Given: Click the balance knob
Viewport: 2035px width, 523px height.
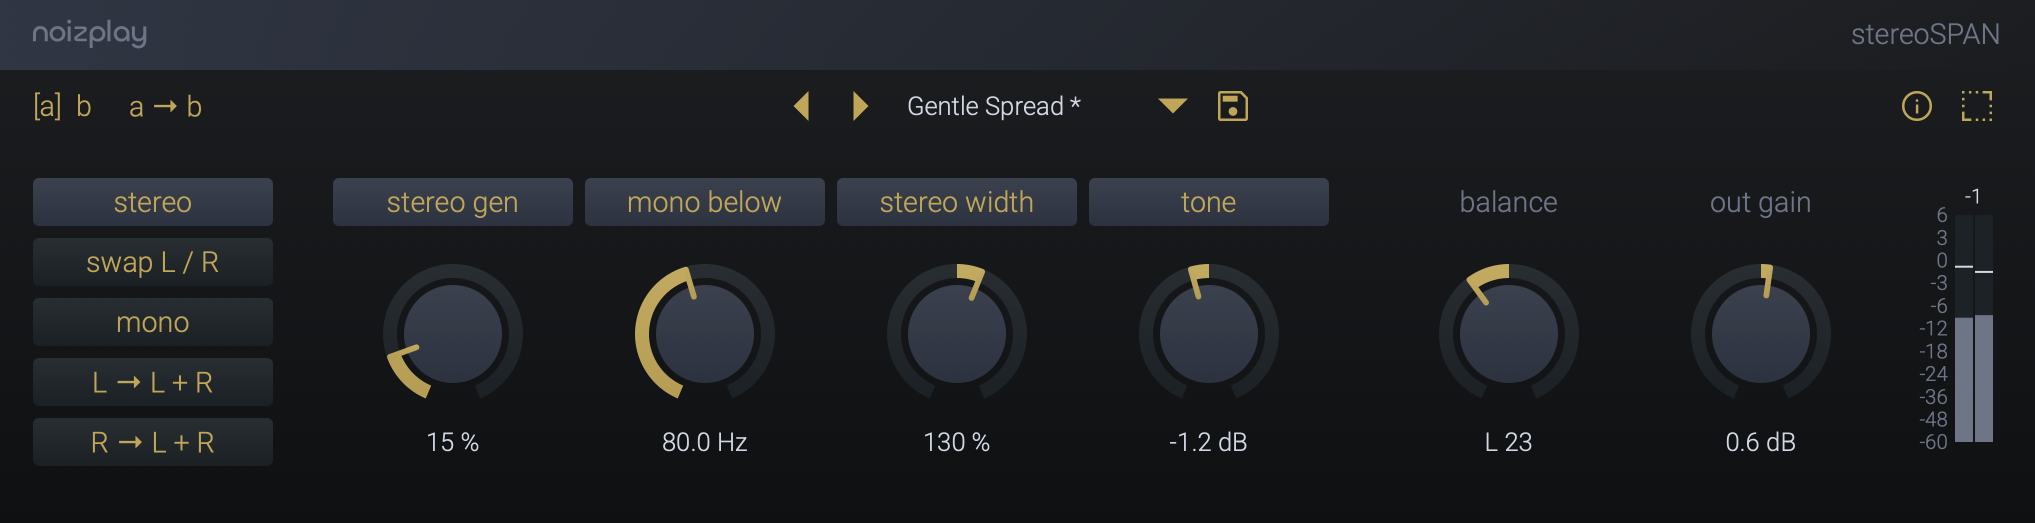Looking at the screenshot, I should click(x=1509, y=333).
